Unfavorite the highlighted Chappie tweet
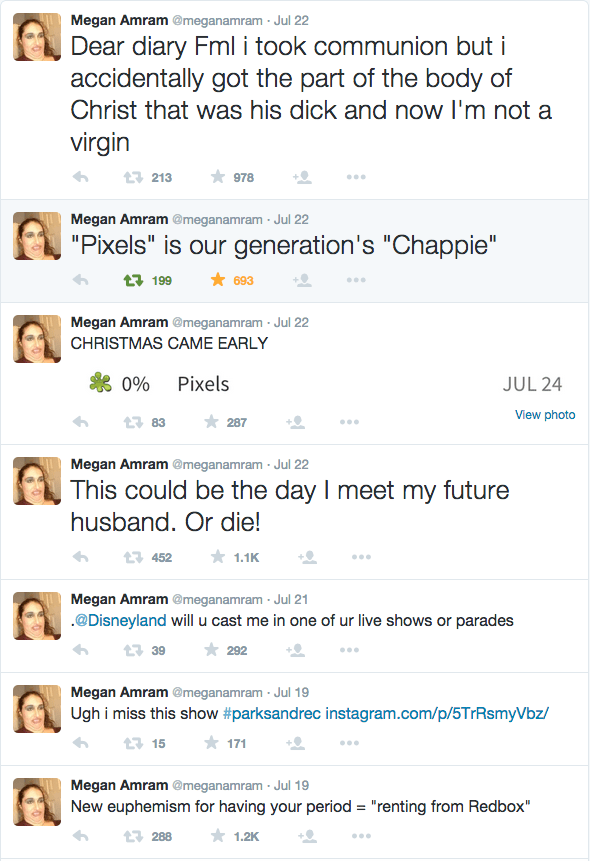The height and width of the screenshot is (861, 590). click(x=216, y=280)
